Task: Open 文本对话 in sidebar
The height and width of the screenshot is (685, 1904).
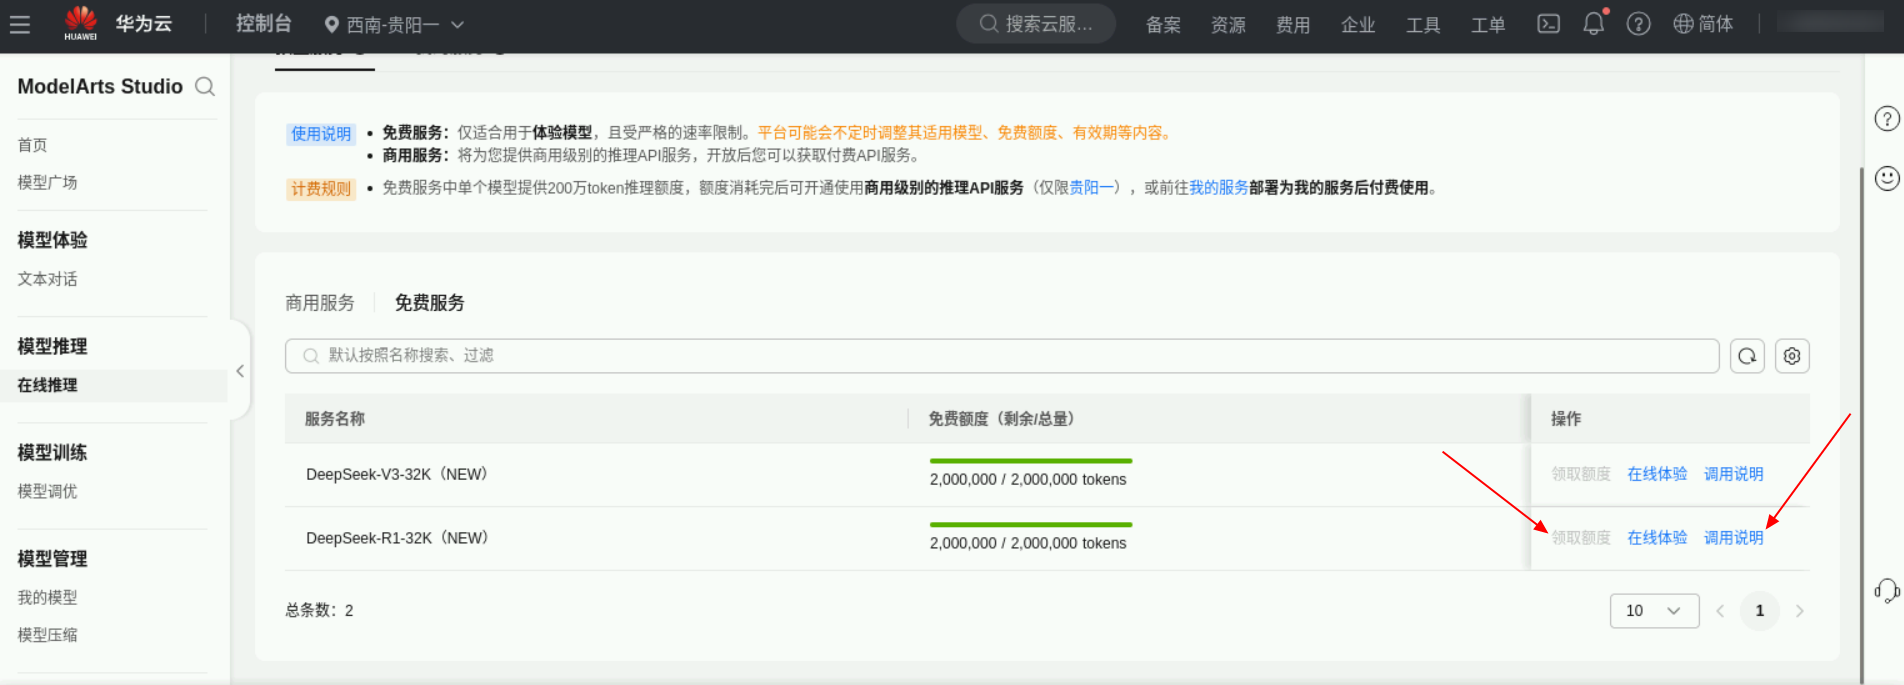Action: pyautogui.click(x=47, y=279)
